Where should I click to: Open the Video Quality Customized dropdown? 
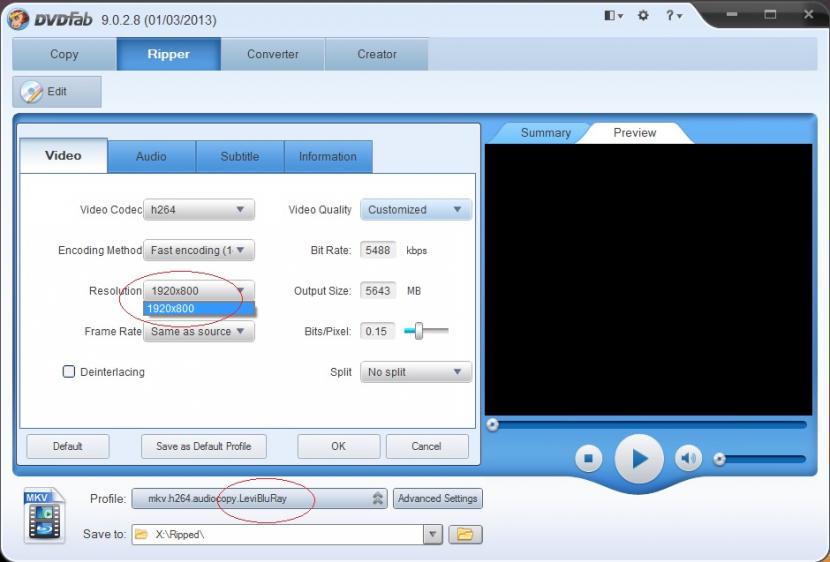point(415,210)
